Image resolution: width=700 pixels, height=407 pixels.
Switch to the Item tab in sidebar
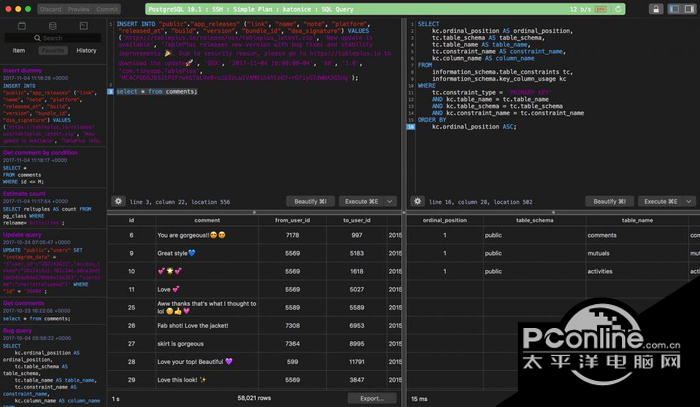click(x=19, y=50)
